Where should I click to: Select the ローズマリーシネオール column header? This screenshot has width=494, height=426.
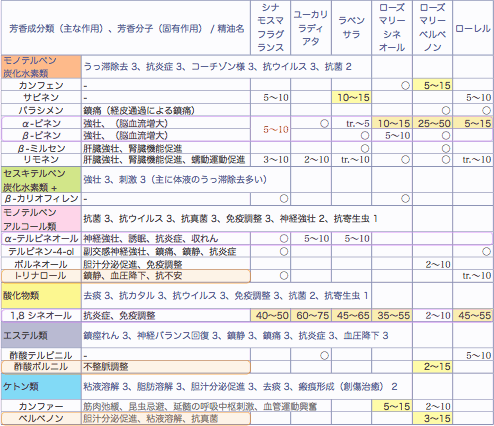click(x=392, y=28)
